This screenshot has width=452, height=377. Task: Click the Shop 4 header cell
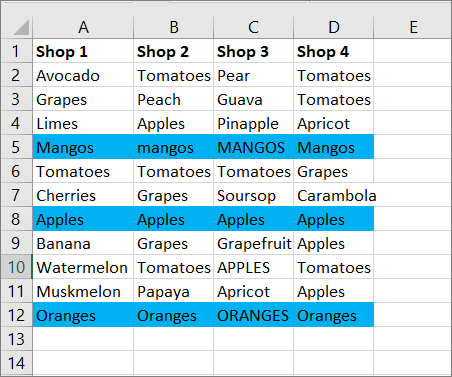click(334, 51)
